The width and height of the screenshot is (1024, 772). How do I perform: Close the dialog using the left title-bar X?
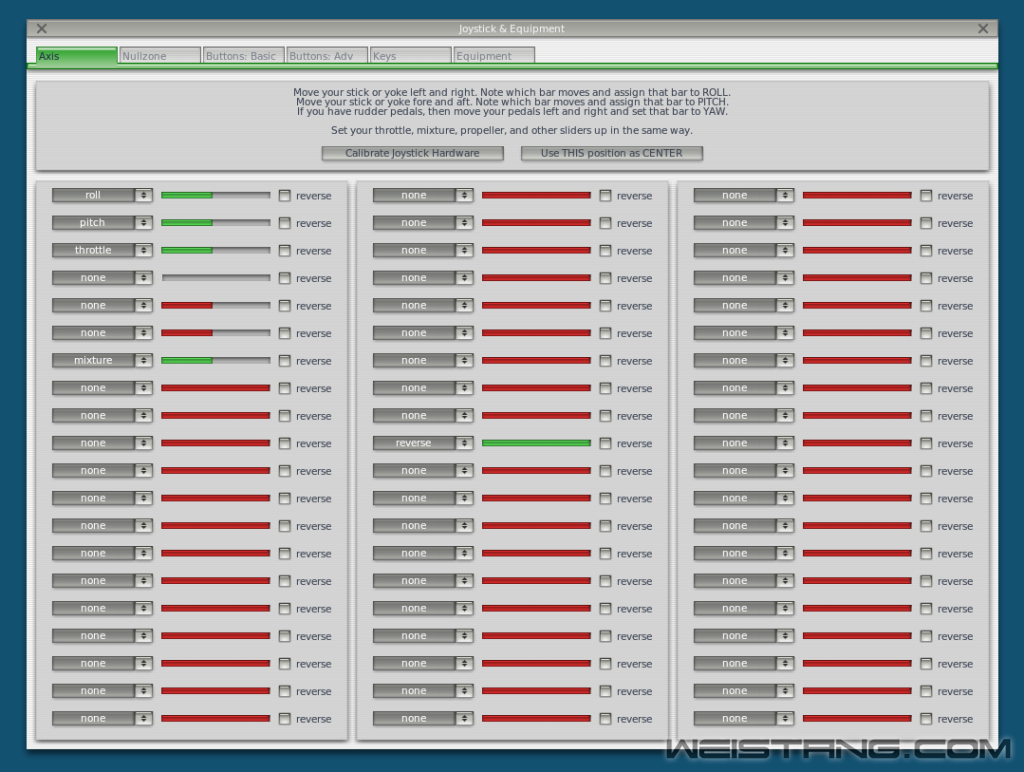point(42,29)
